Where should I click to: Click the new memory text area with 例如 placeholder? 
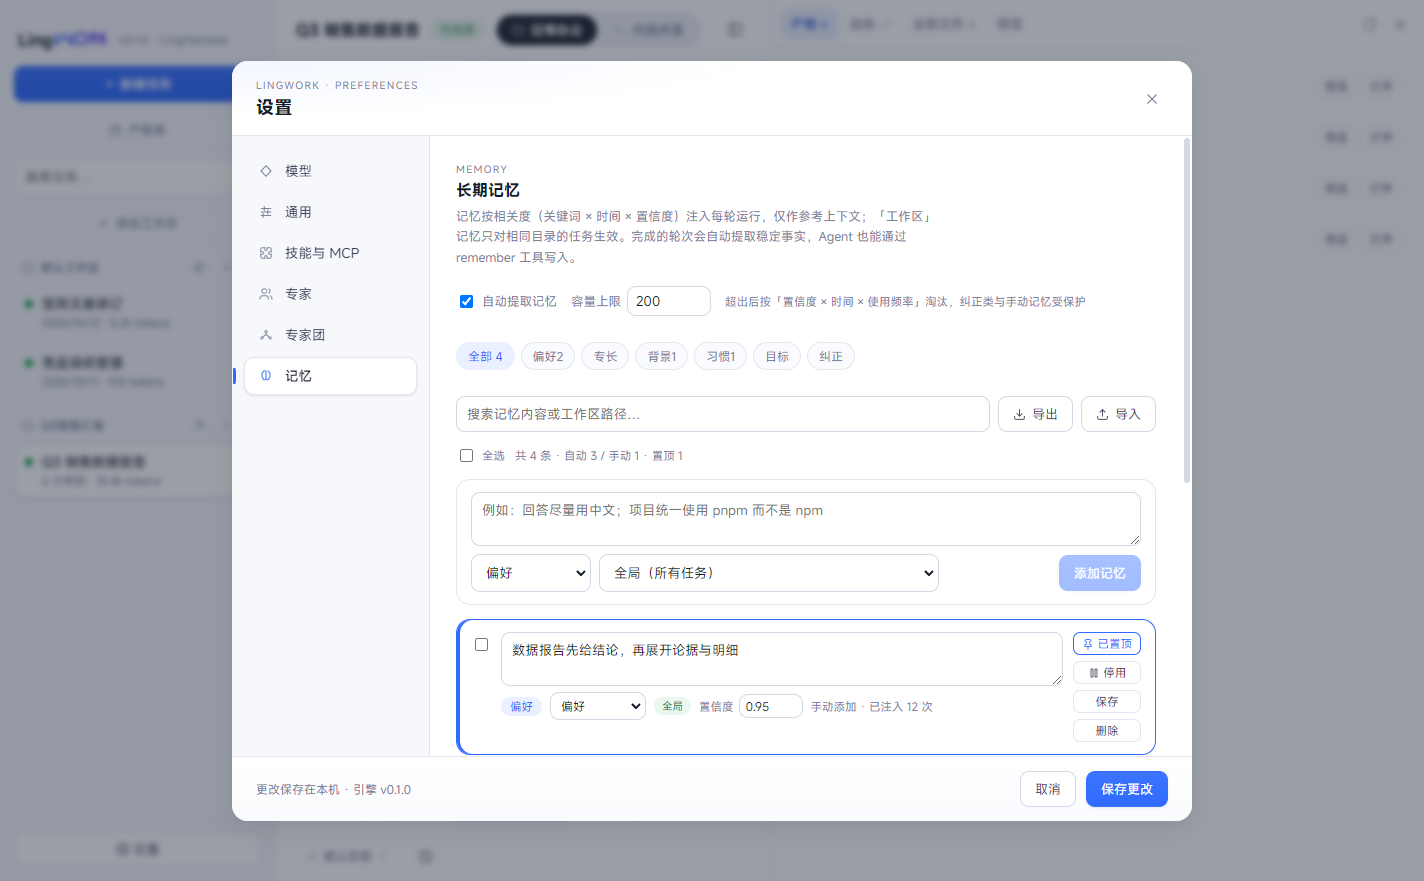806,519
